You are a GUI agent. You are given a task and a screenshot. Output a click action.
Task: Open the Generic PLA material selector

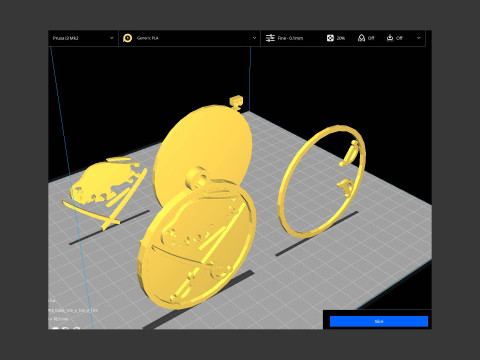(x=189, y=38)
